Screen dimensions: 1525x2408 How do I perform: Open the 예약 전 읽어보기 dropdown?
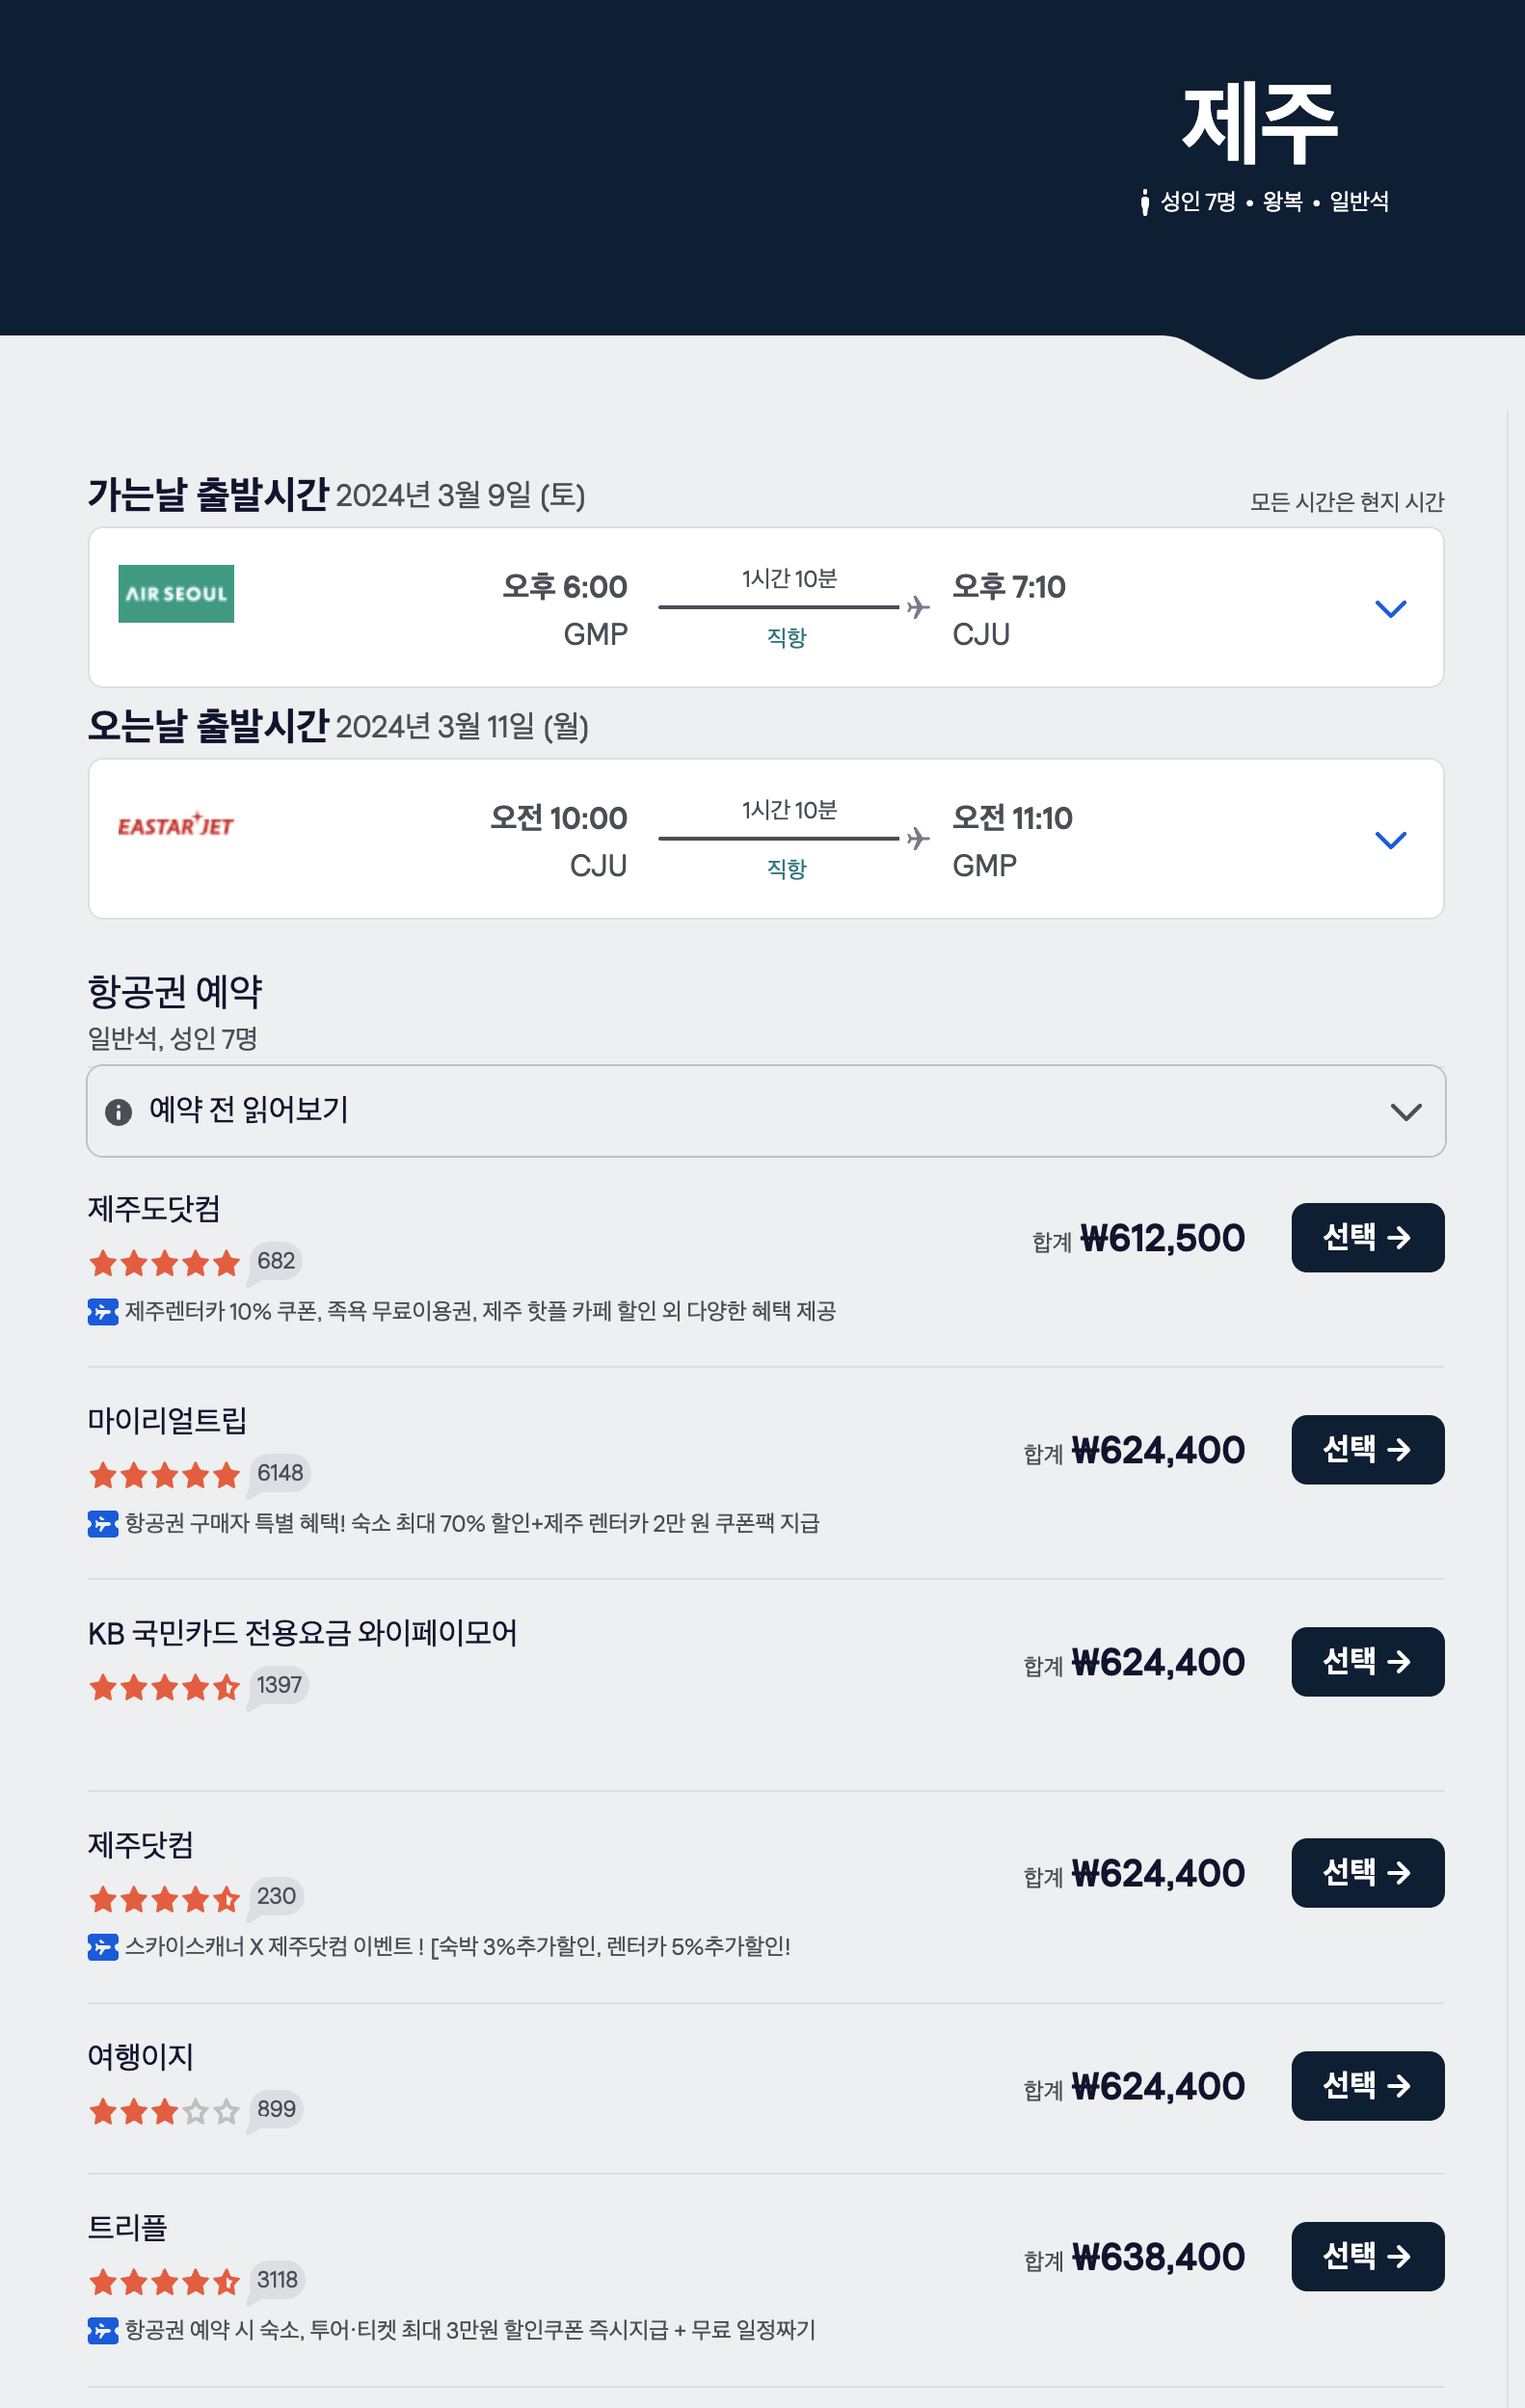(766, 1111)
